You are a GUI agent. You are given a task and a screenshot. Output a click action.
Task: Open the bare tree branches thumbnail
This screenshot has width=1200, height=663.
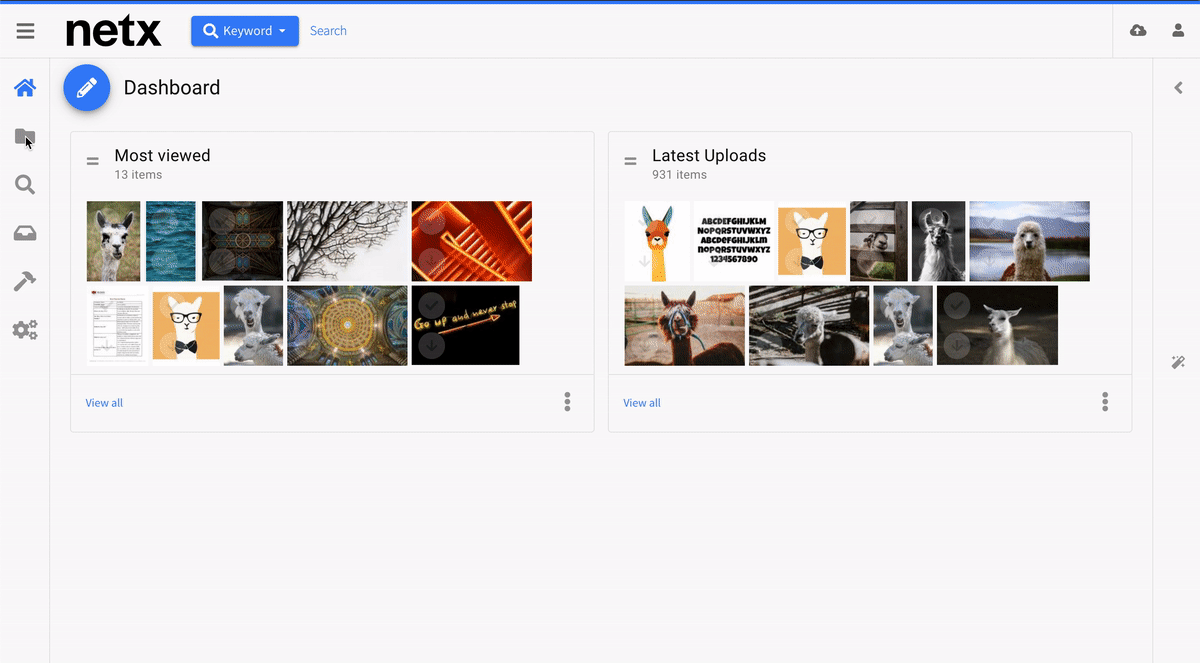[x=347, y=241]
